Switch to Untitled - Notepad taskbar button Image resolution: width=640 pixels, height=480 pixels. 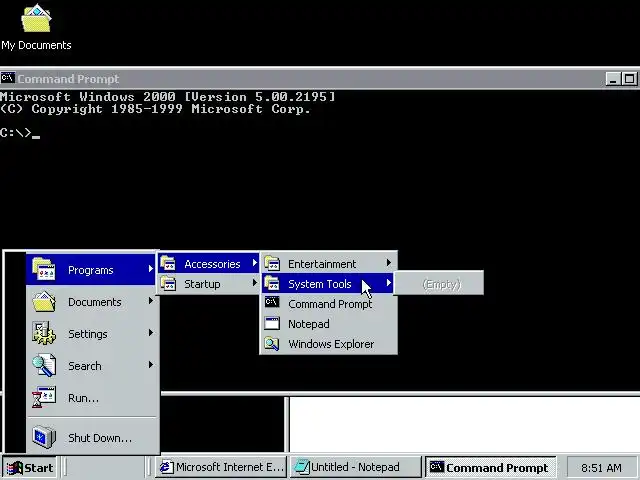coord(355,467)
